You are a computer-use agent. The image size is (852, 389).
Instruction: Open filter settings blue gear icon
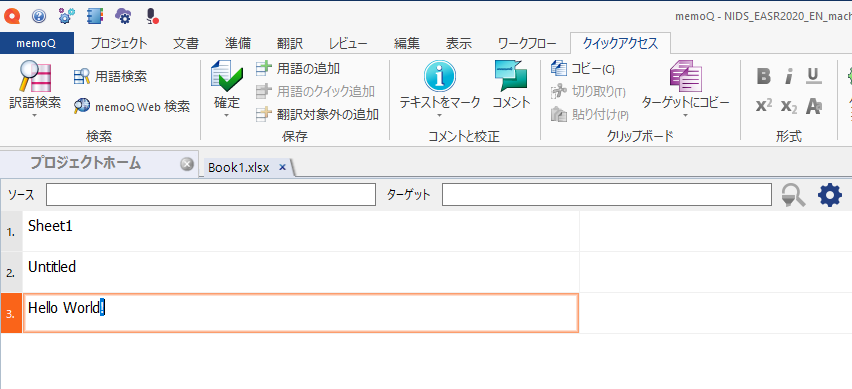point(830,194)
